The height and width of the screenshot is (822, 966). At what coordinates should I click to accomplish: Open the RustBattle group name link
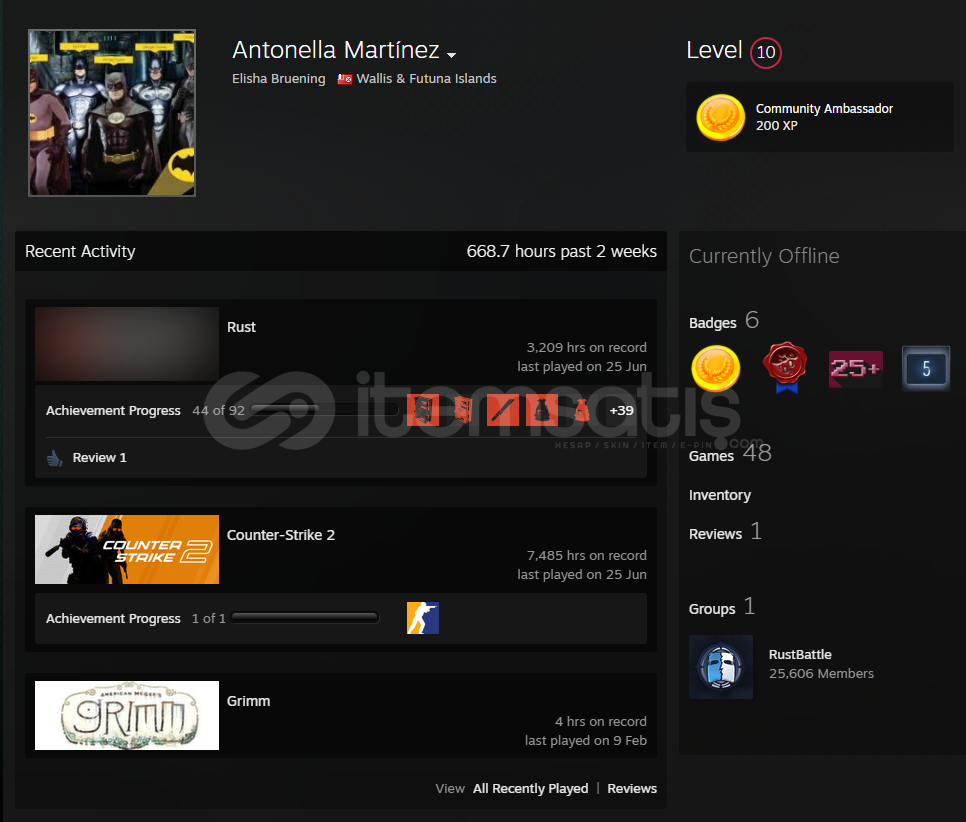coord(800,654)
